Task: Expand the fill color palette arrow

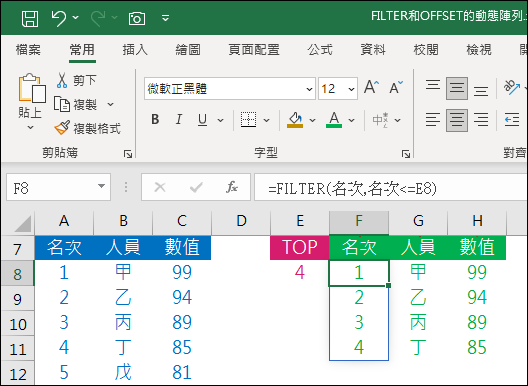Action: 312,120
